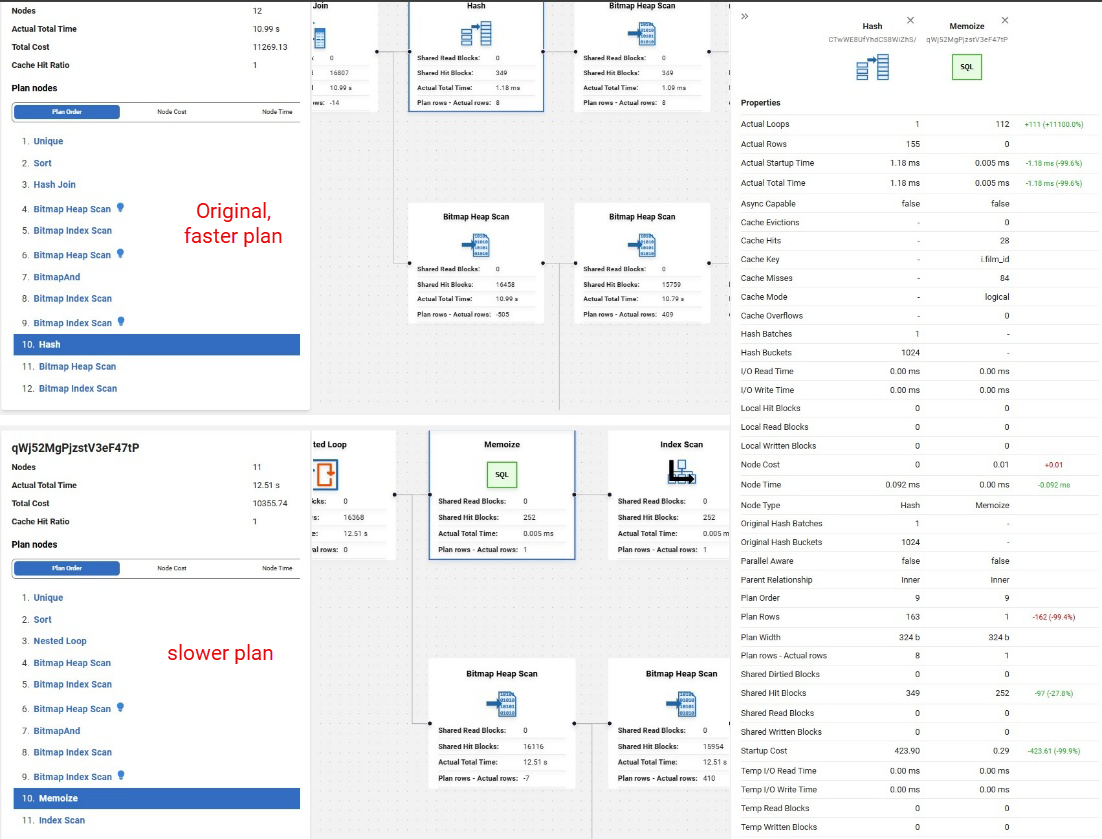Image resolution: width=1102 pixels, height=839 pixels.
Task: Select Node Cost ordering in slower plan list
Action: pyautogui.click(x=172, y=568)
